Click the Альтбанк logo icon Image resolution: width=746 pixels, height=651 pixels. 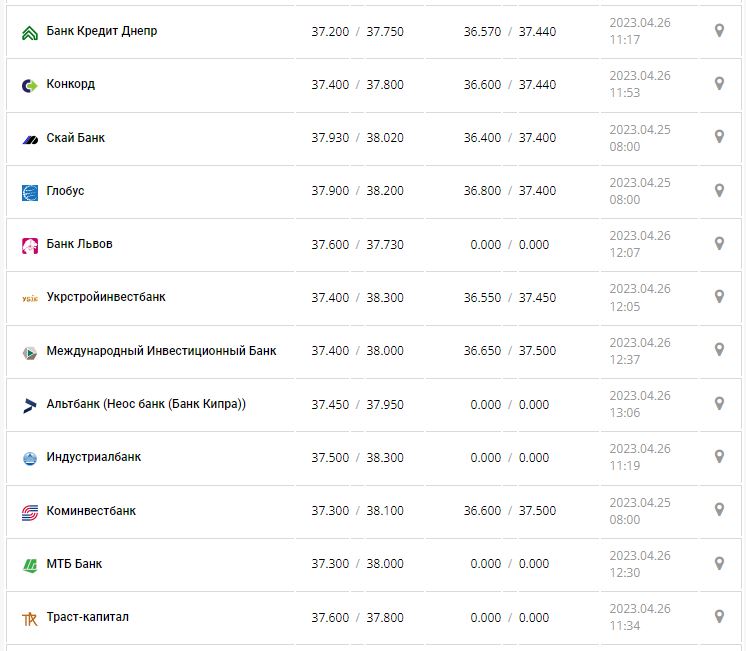click(x=30, y=405)
